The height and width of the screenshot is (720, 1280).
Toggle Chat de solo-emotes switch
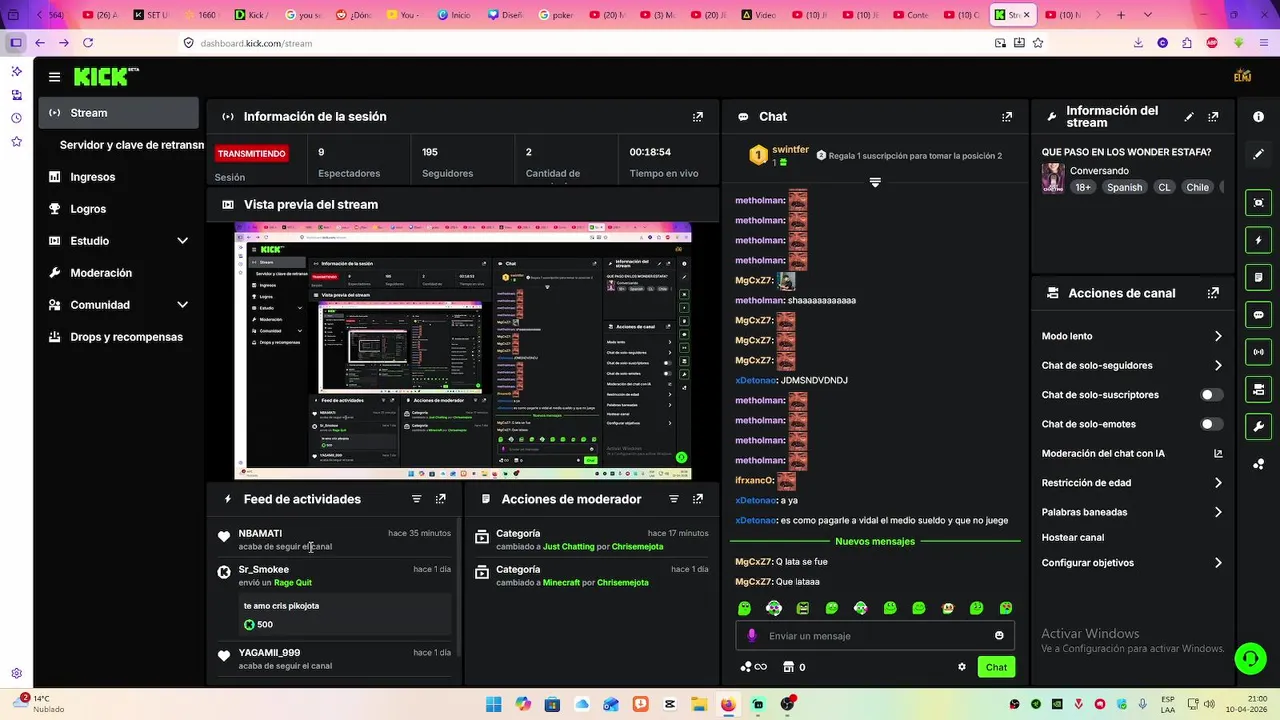[x=1212, y=424]
